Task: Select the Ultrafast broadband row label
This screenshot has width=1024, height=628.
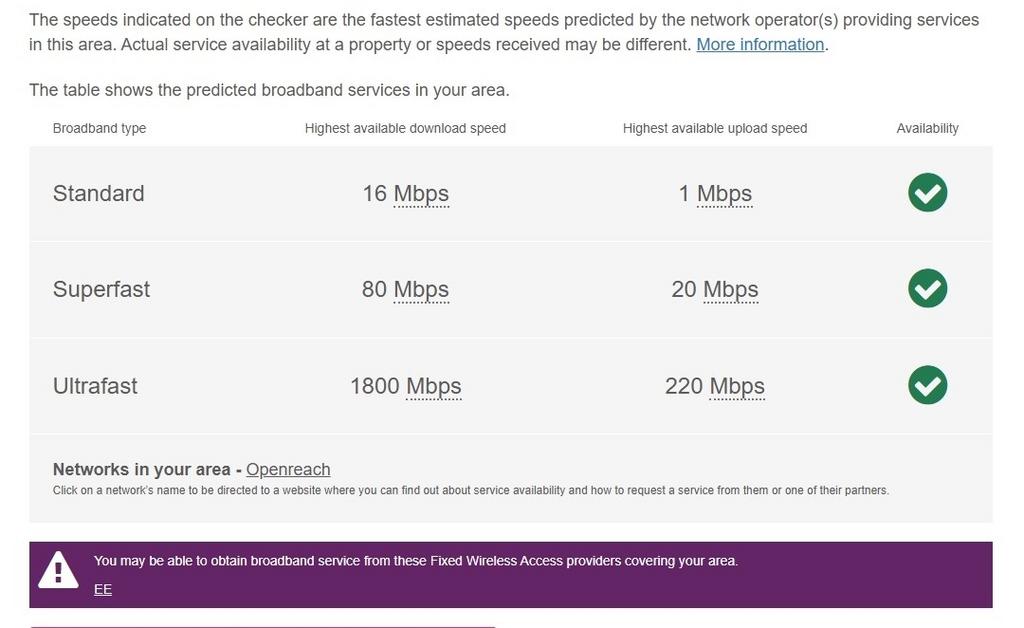Action: pos(95,386)
